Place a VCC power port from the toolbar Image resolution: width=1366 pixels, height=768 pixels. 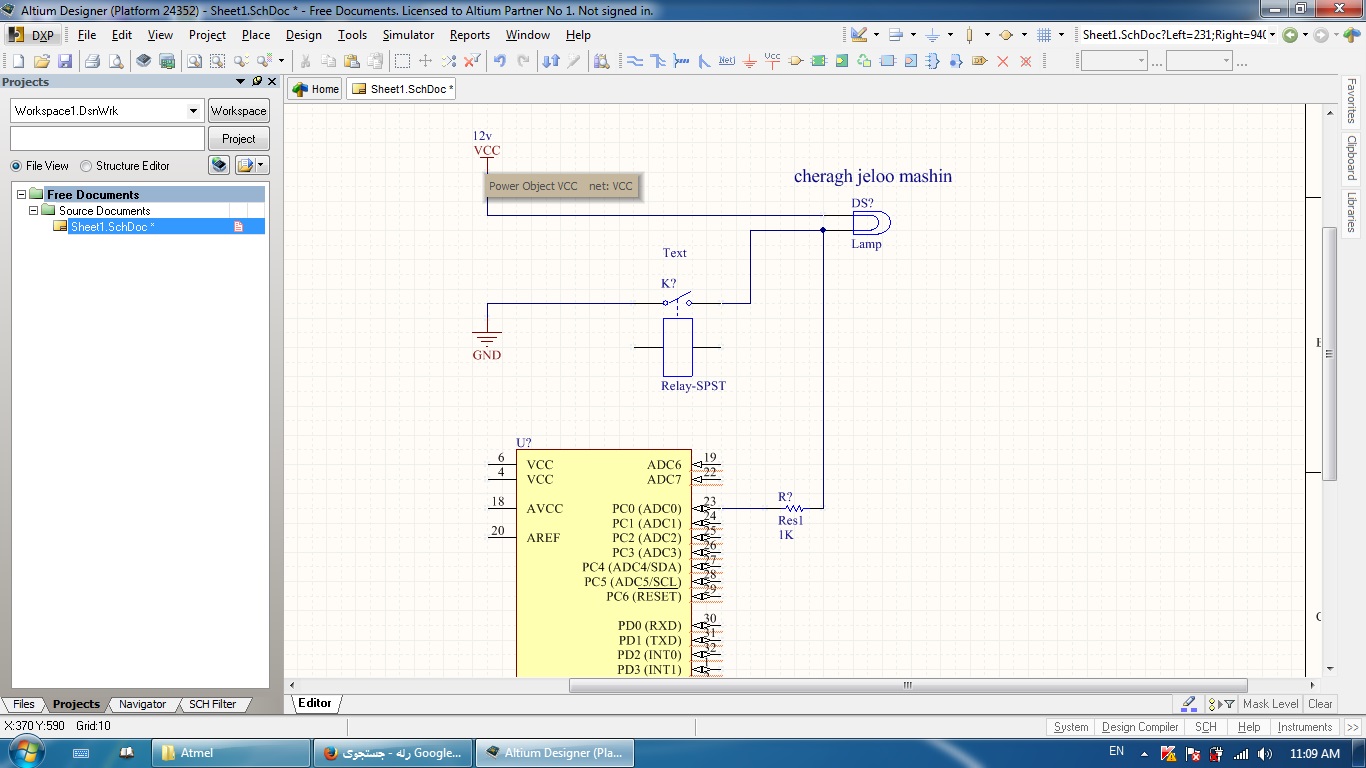772,61
